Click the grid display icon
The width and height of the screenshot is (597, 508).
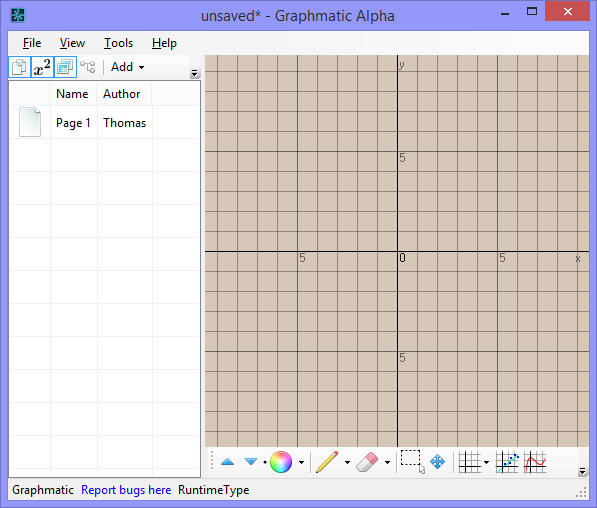(470, 462)
